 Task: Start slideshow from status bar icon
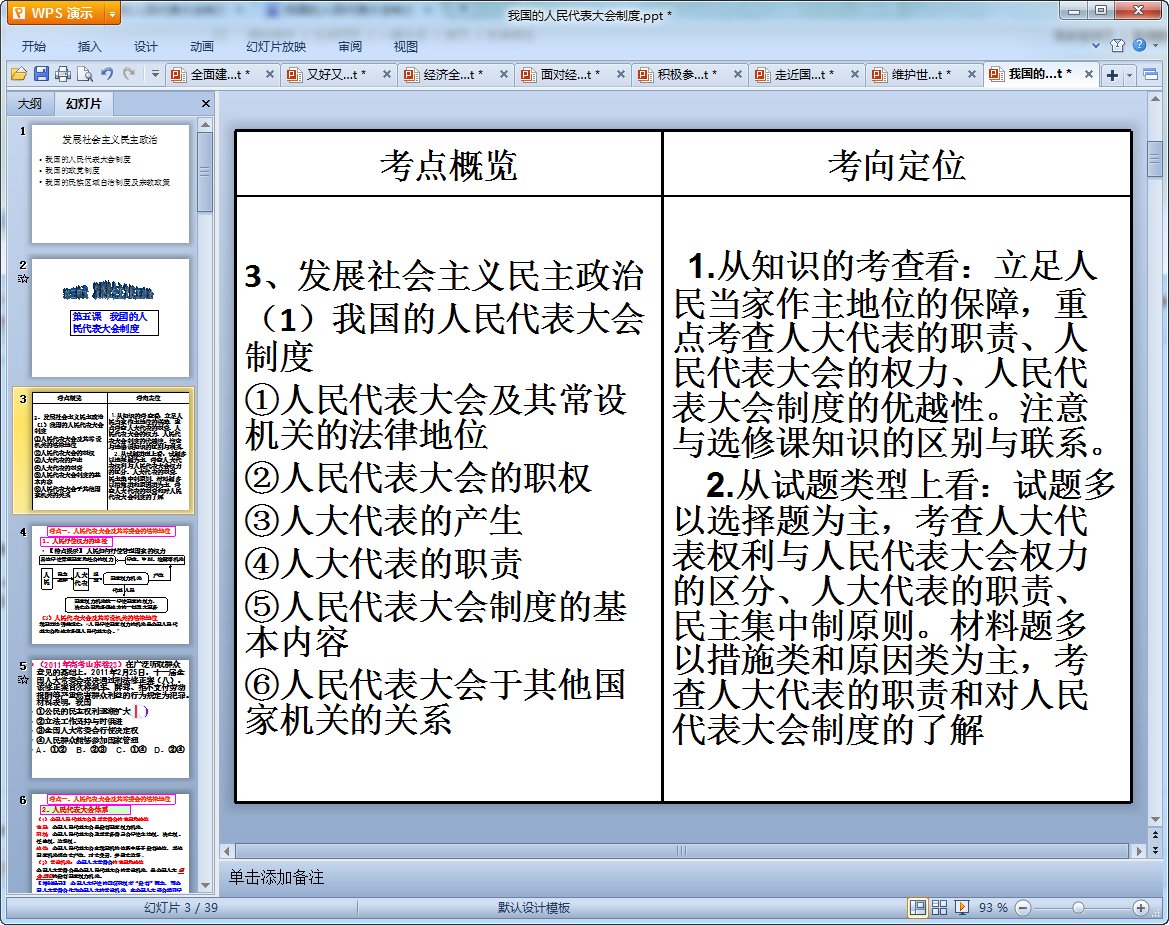962,907
